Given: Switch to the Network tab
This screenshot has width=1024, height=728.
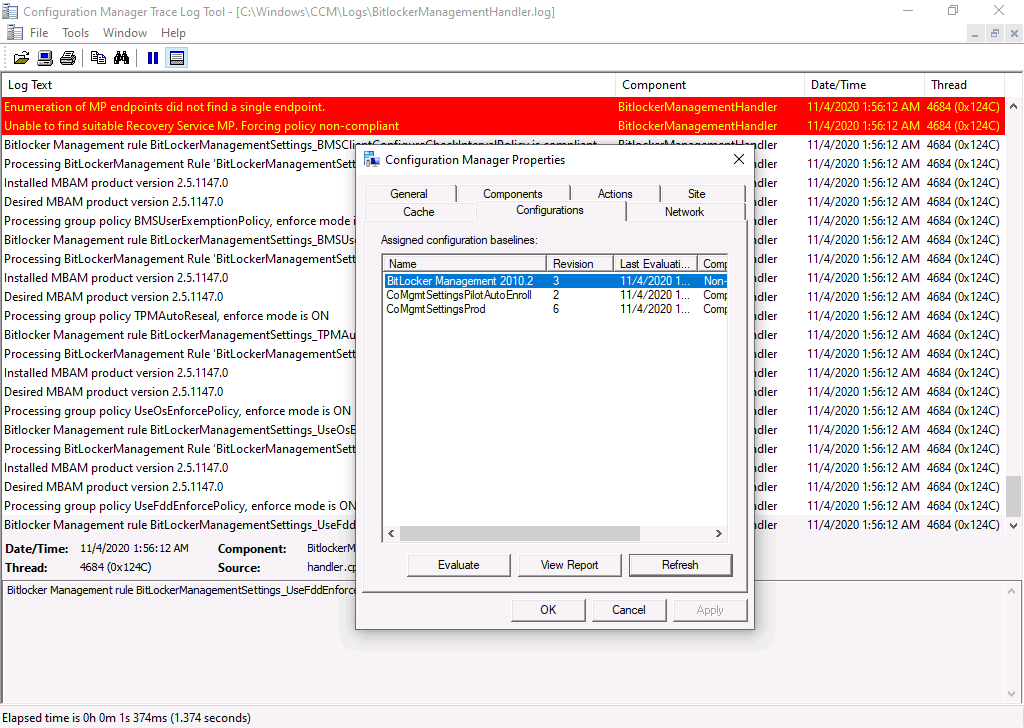Looking at the screenshot, I should [684, 212].
